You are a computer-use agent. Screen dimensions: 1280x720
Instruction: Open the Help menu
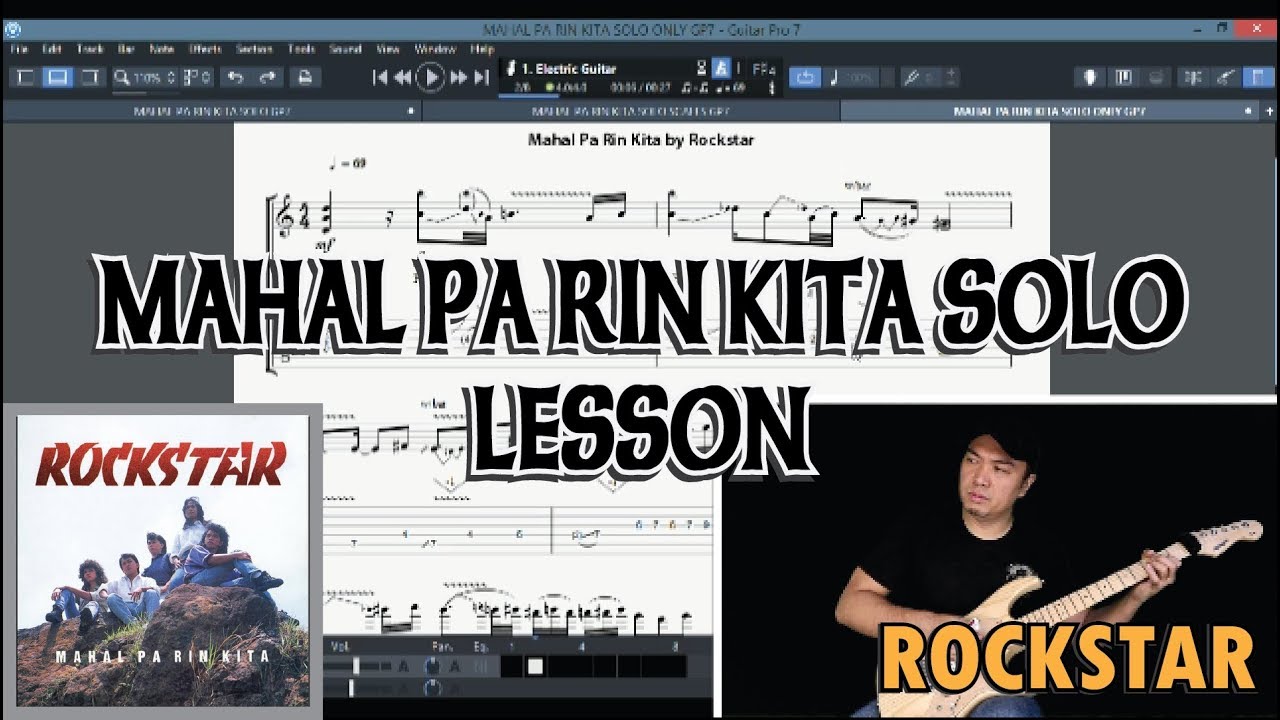click(x=482, y=48)
